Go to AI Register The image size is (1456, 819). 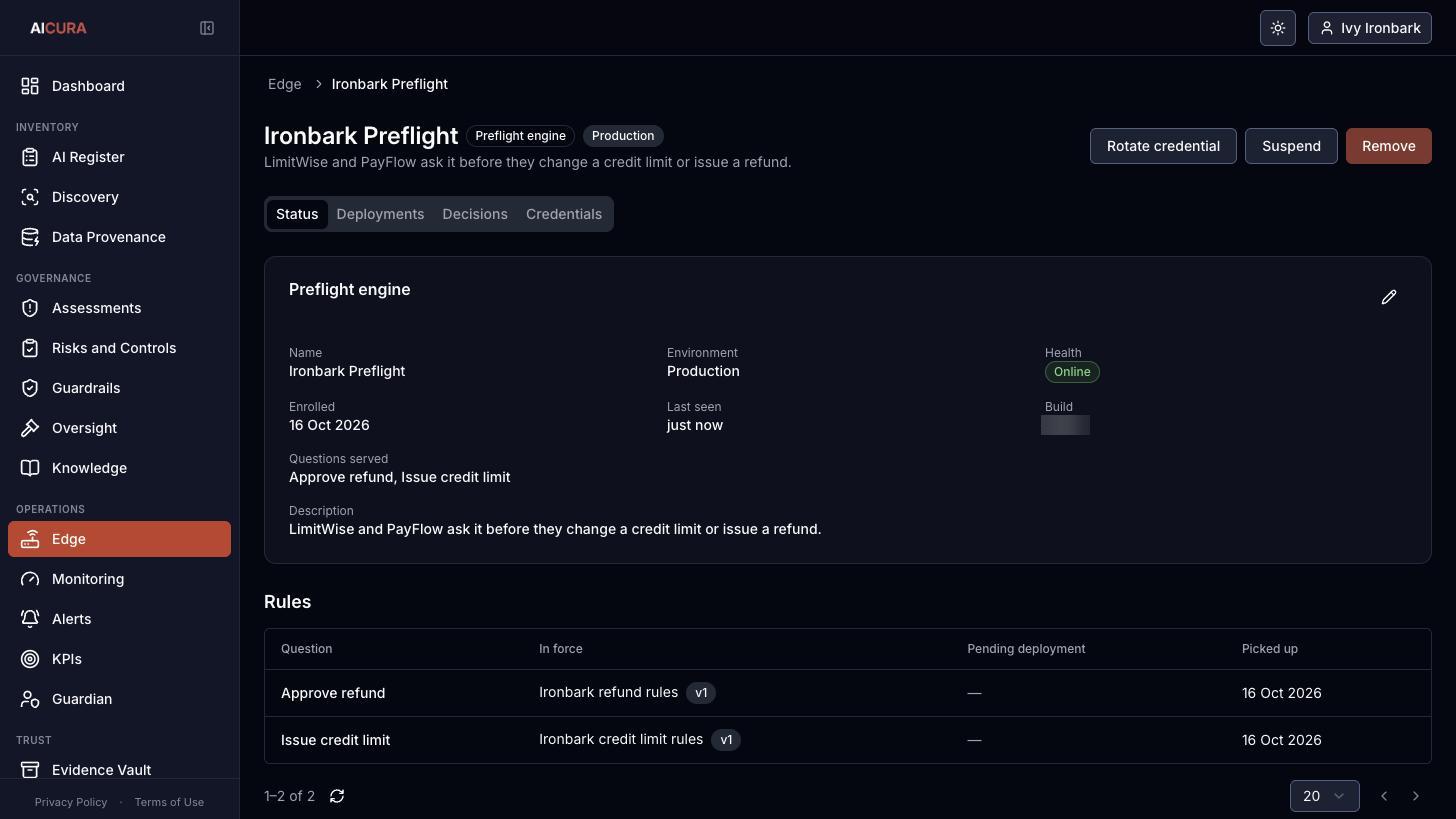[x=119, y=157]
